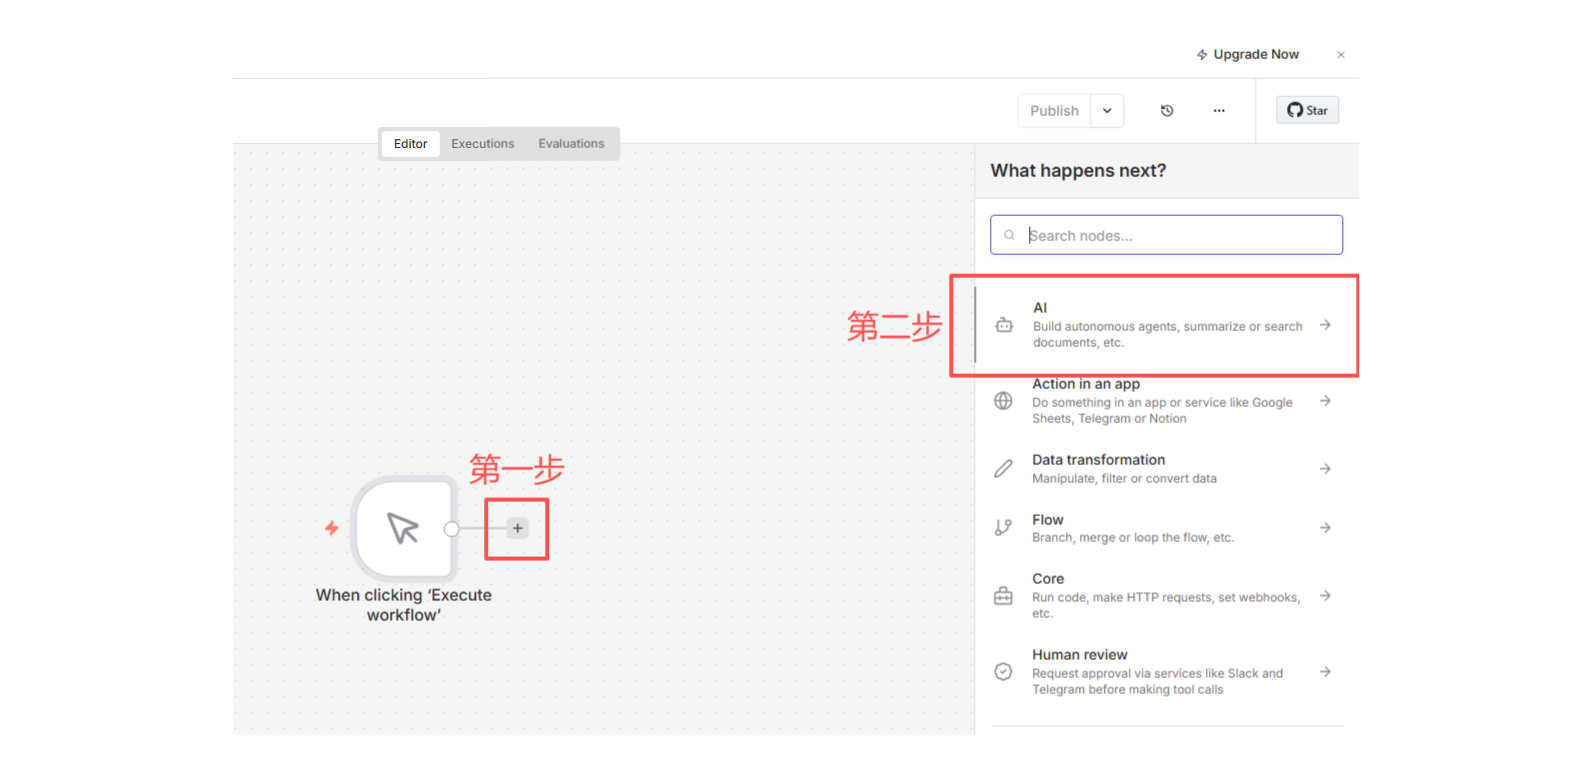1582x770 pixels.
Task: Click the Publish button
Action: tap(1054, 111)
